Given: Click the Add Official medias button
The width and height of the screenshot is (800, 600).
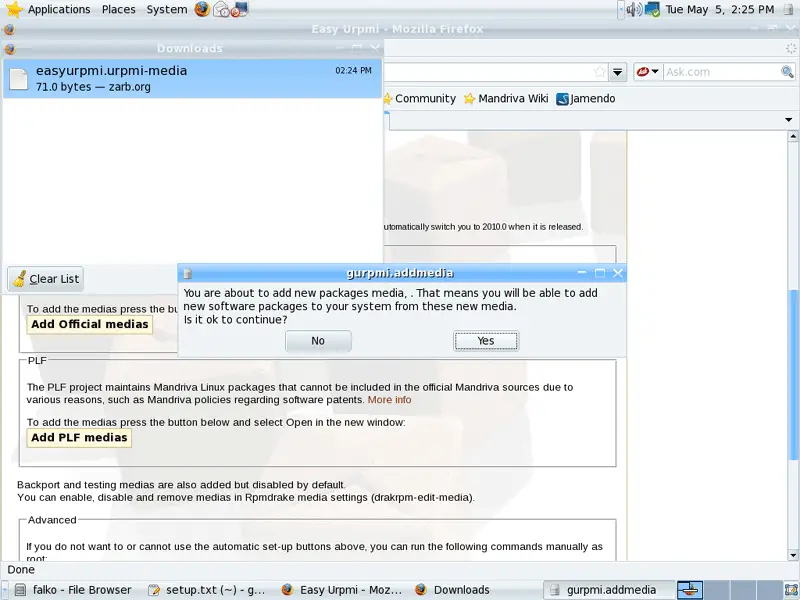Looking at the screenshot, I should pyautogui.click(x=89, y=324).
